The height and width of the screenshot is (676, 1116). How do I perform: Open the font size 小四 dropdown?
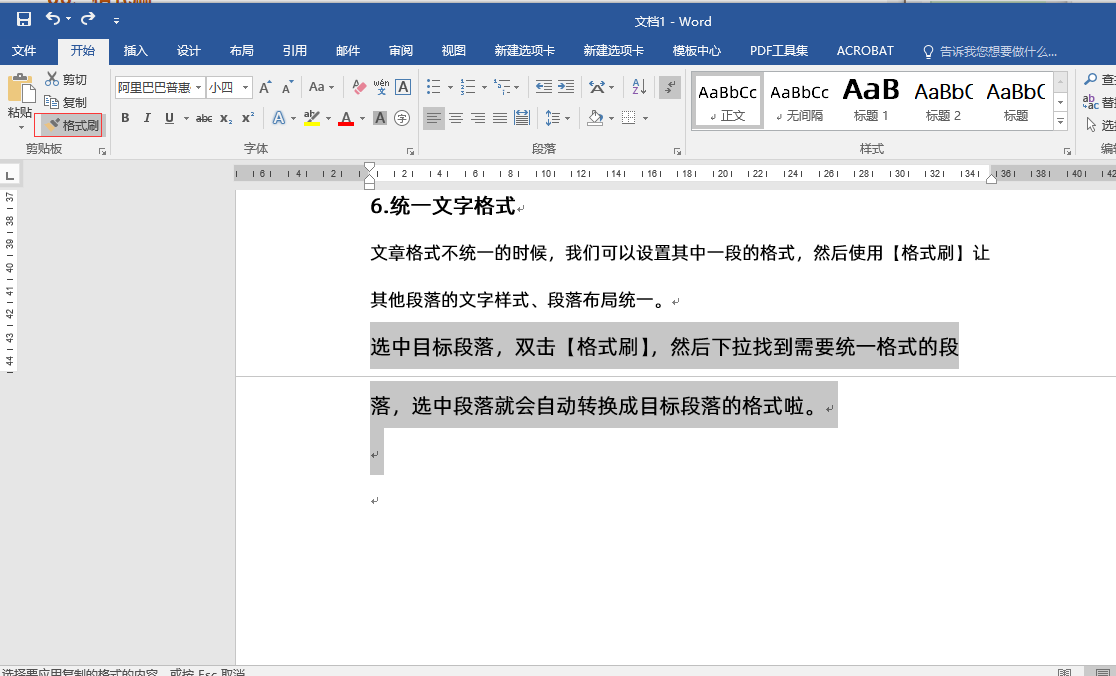pyautogui.click(x=246, y=88)
